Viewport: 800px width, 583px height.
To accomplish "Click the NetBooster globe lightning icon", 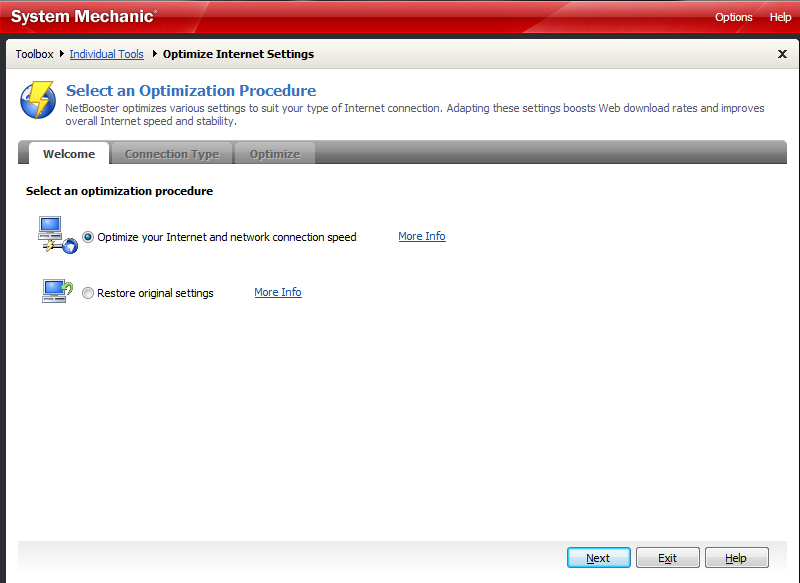I will click(x=38, y=100).
